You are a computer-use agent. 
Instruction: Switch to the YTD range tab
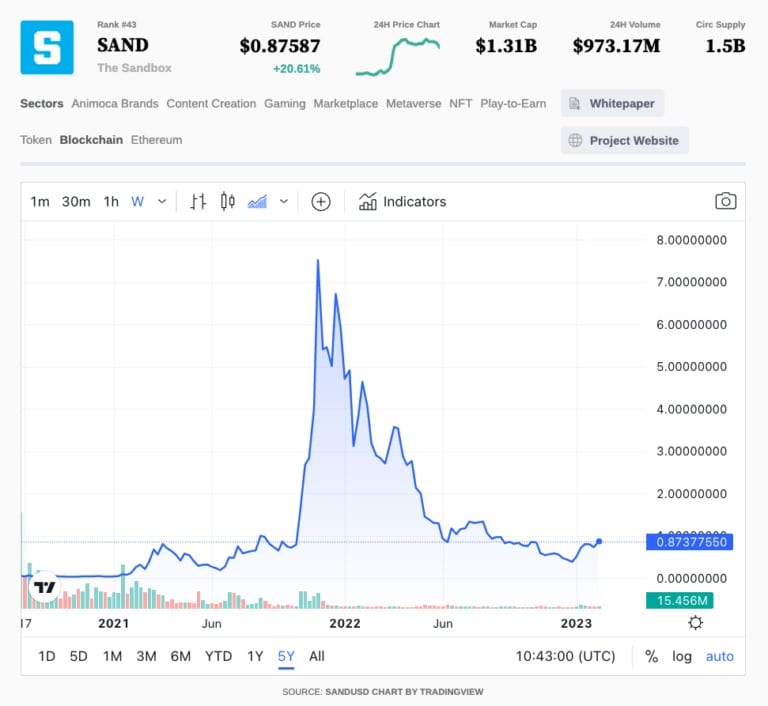click(218, 656)
